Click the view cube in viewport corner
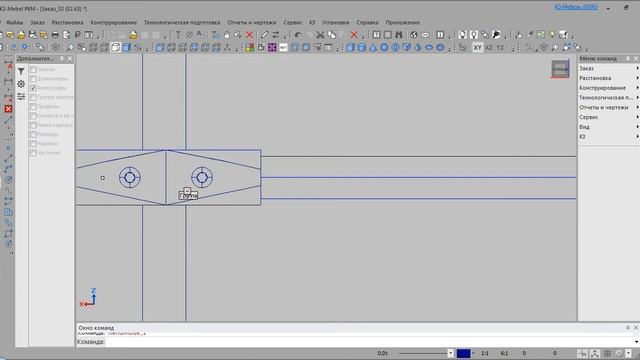This screenshot has width=640, height=360. tap(560, 69)
